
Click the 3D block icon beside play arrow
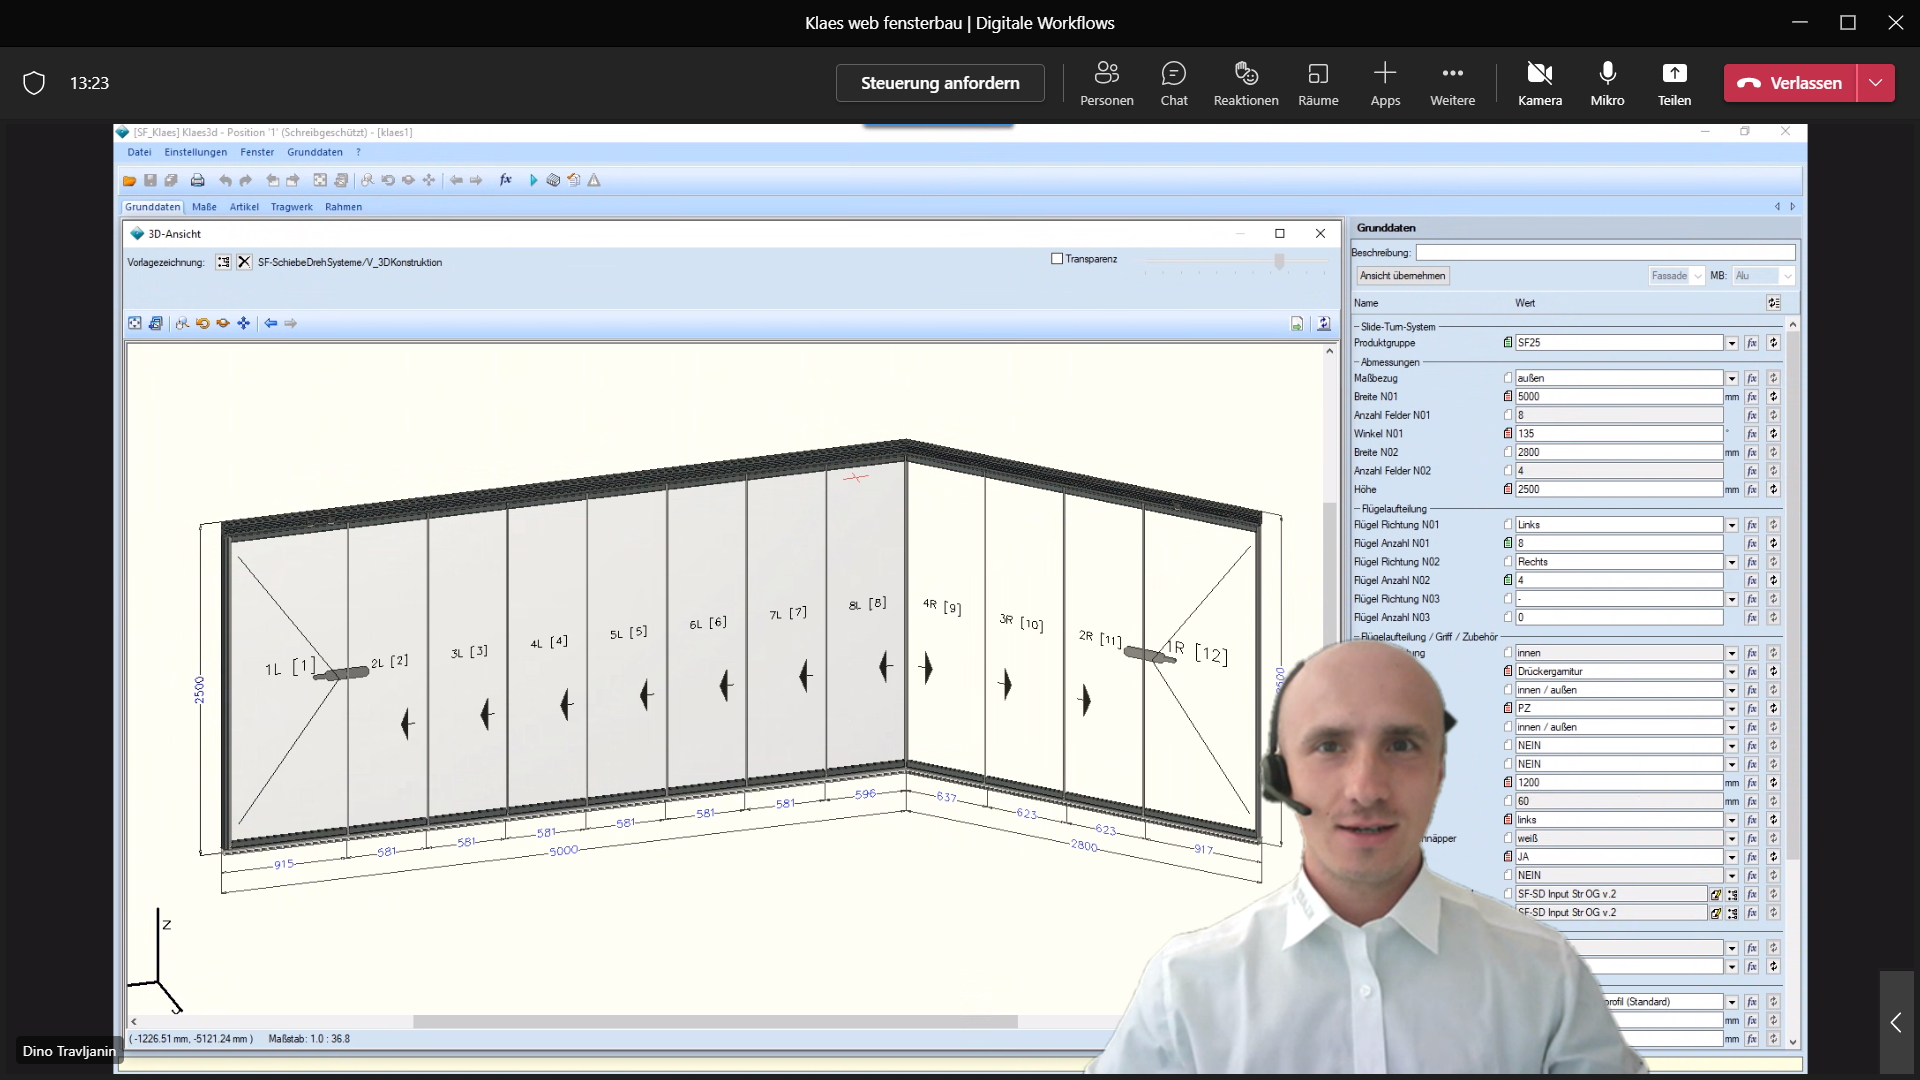pos(553,181)
